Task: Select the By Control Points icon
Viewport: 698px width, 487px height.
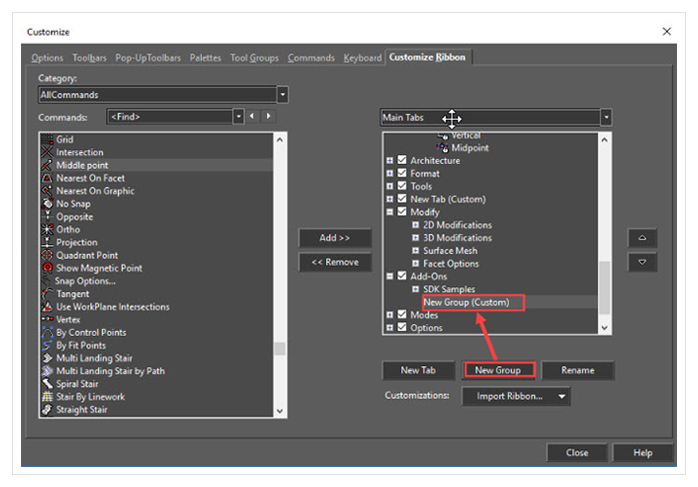Action: (47, 333)
